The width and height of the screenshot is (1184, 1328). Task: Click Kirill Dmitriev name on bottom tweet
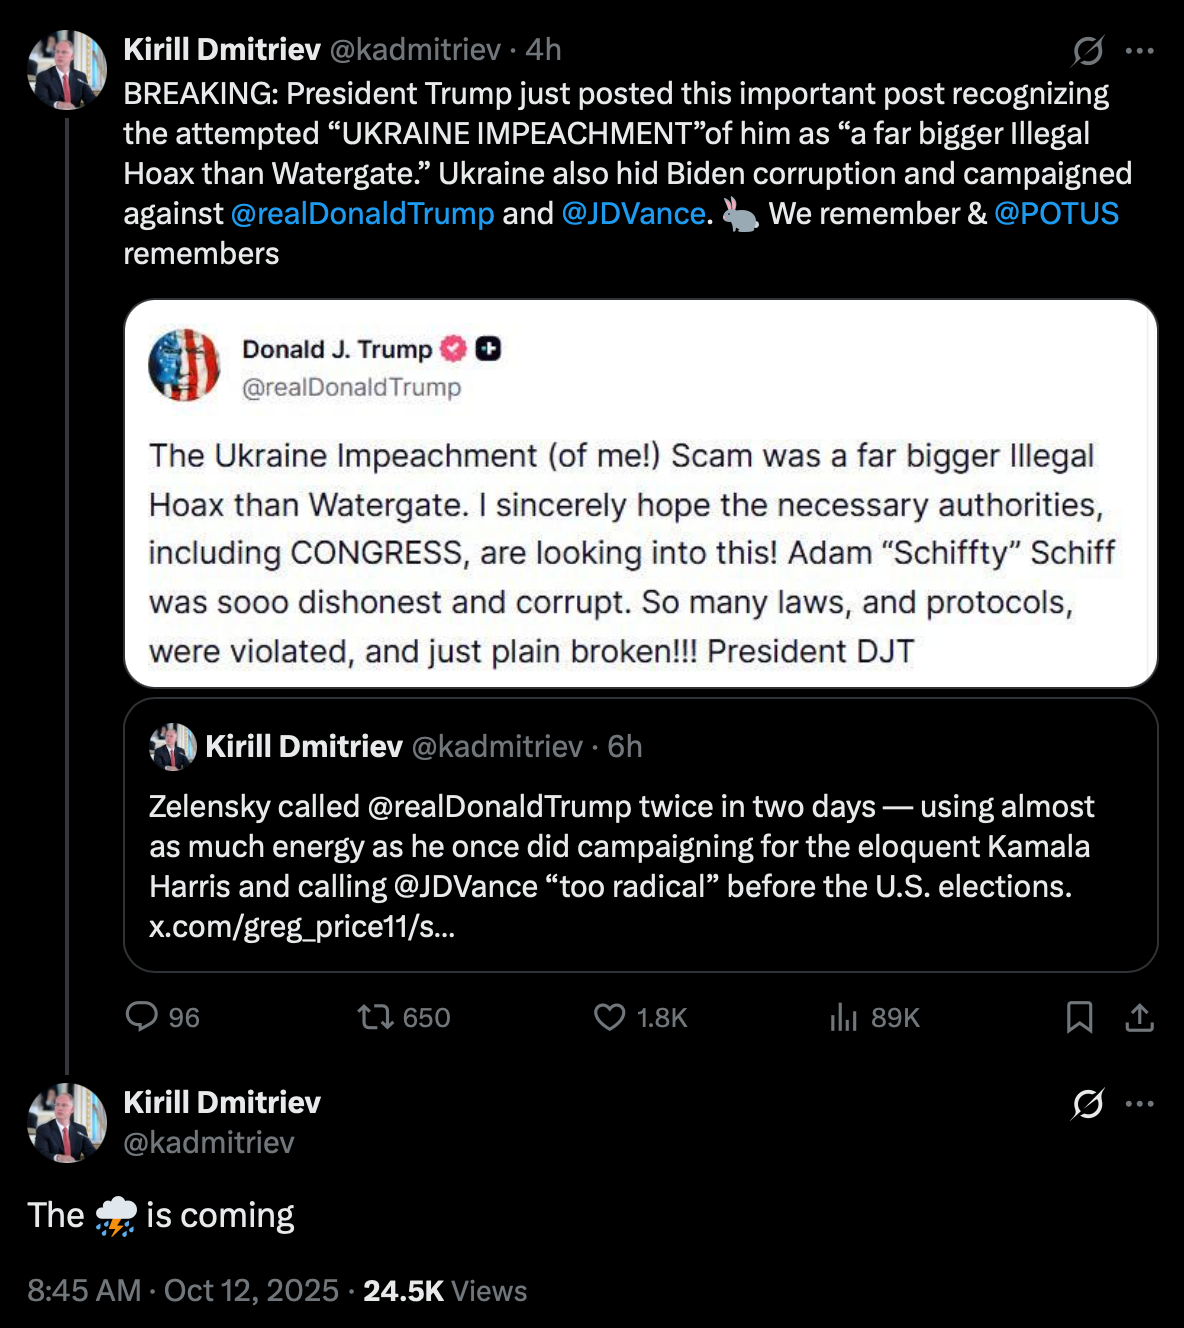pos(222,1102)
